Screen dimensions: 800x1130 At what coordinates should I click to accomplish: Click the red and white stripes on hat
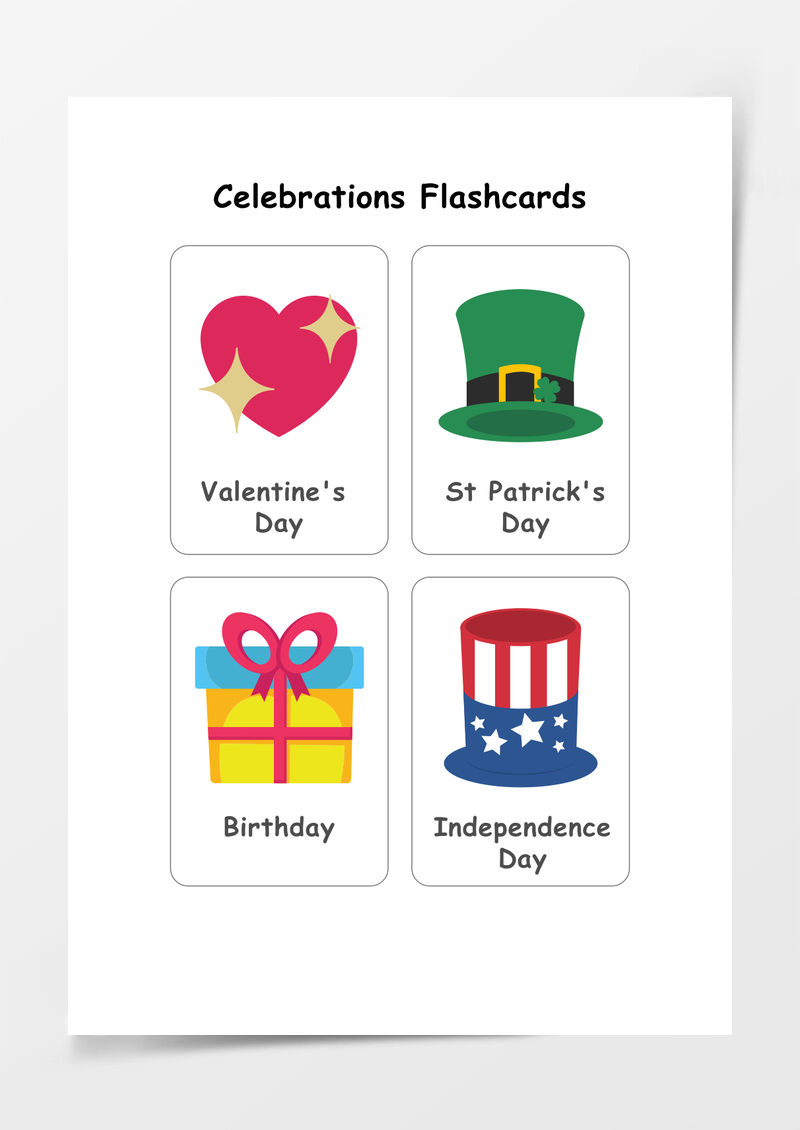(x=520, y=672)
